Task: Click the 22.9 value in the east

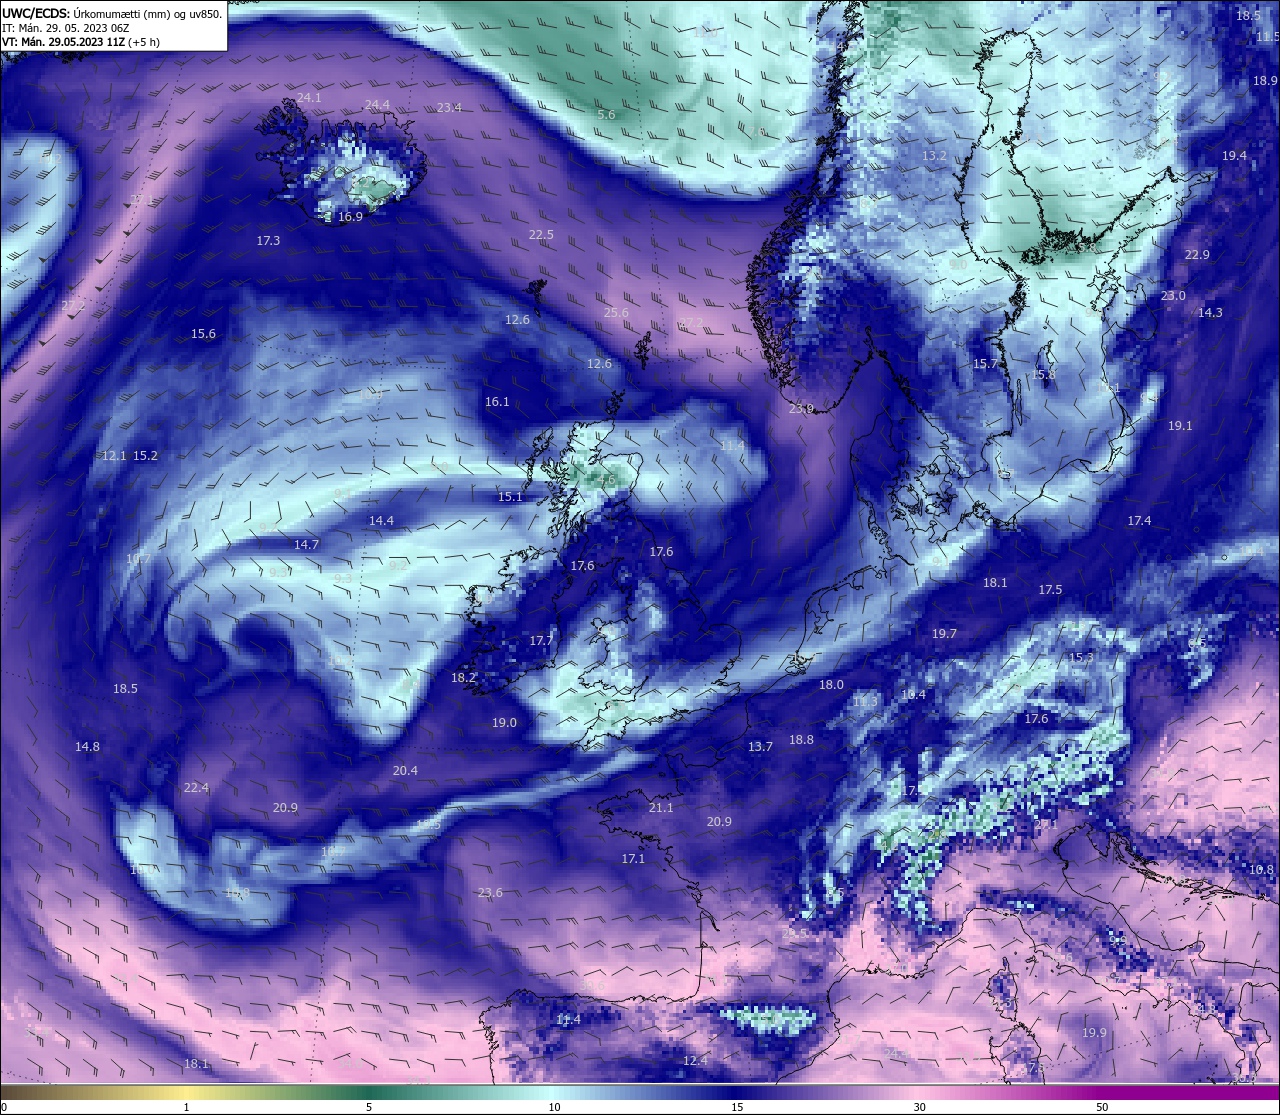Action: 1197,255
